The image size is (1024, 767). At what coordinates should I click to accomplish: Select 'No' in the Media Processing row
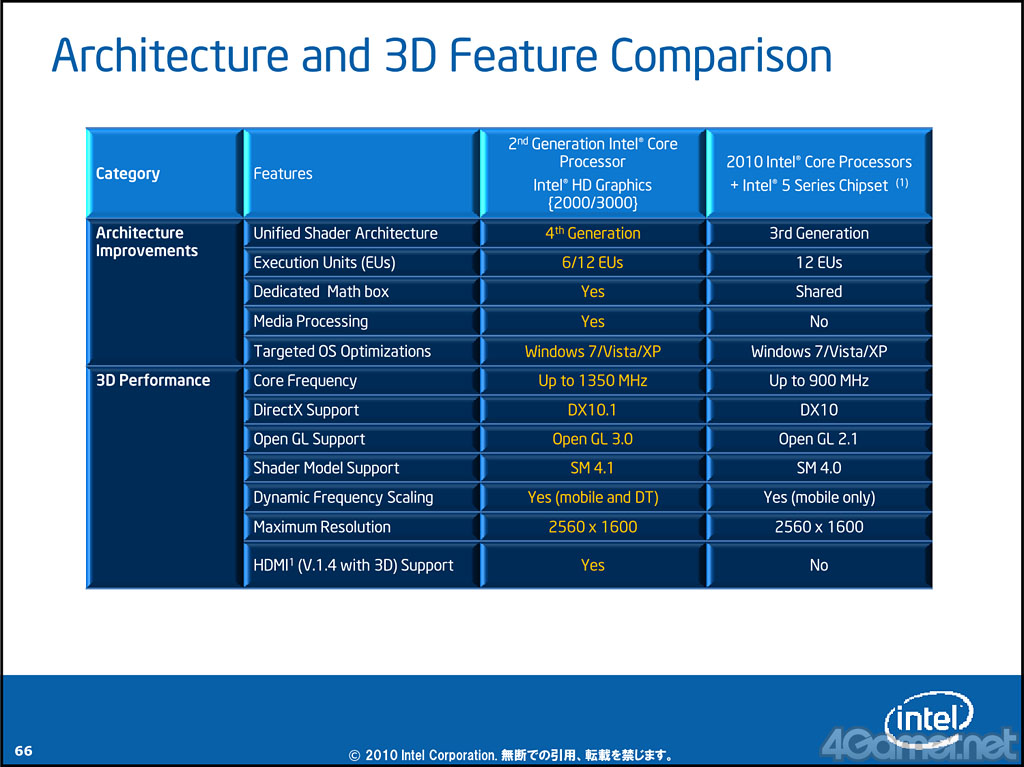(819, 321)
